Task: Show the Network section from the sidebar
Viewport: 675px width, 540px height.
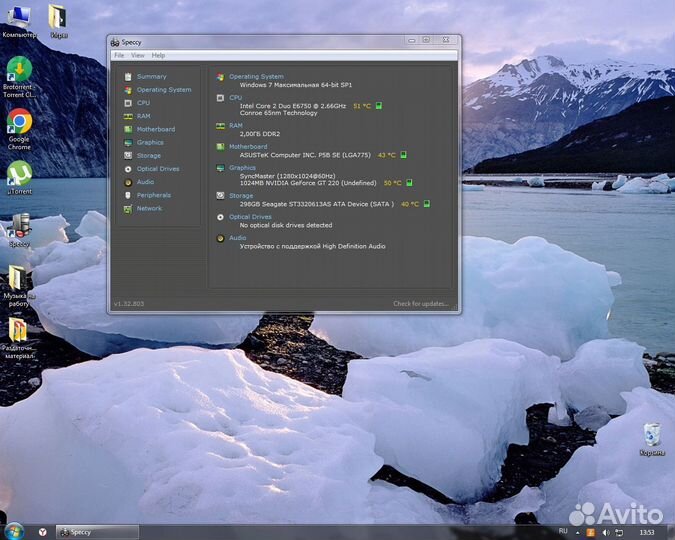Action: [149, 208]
